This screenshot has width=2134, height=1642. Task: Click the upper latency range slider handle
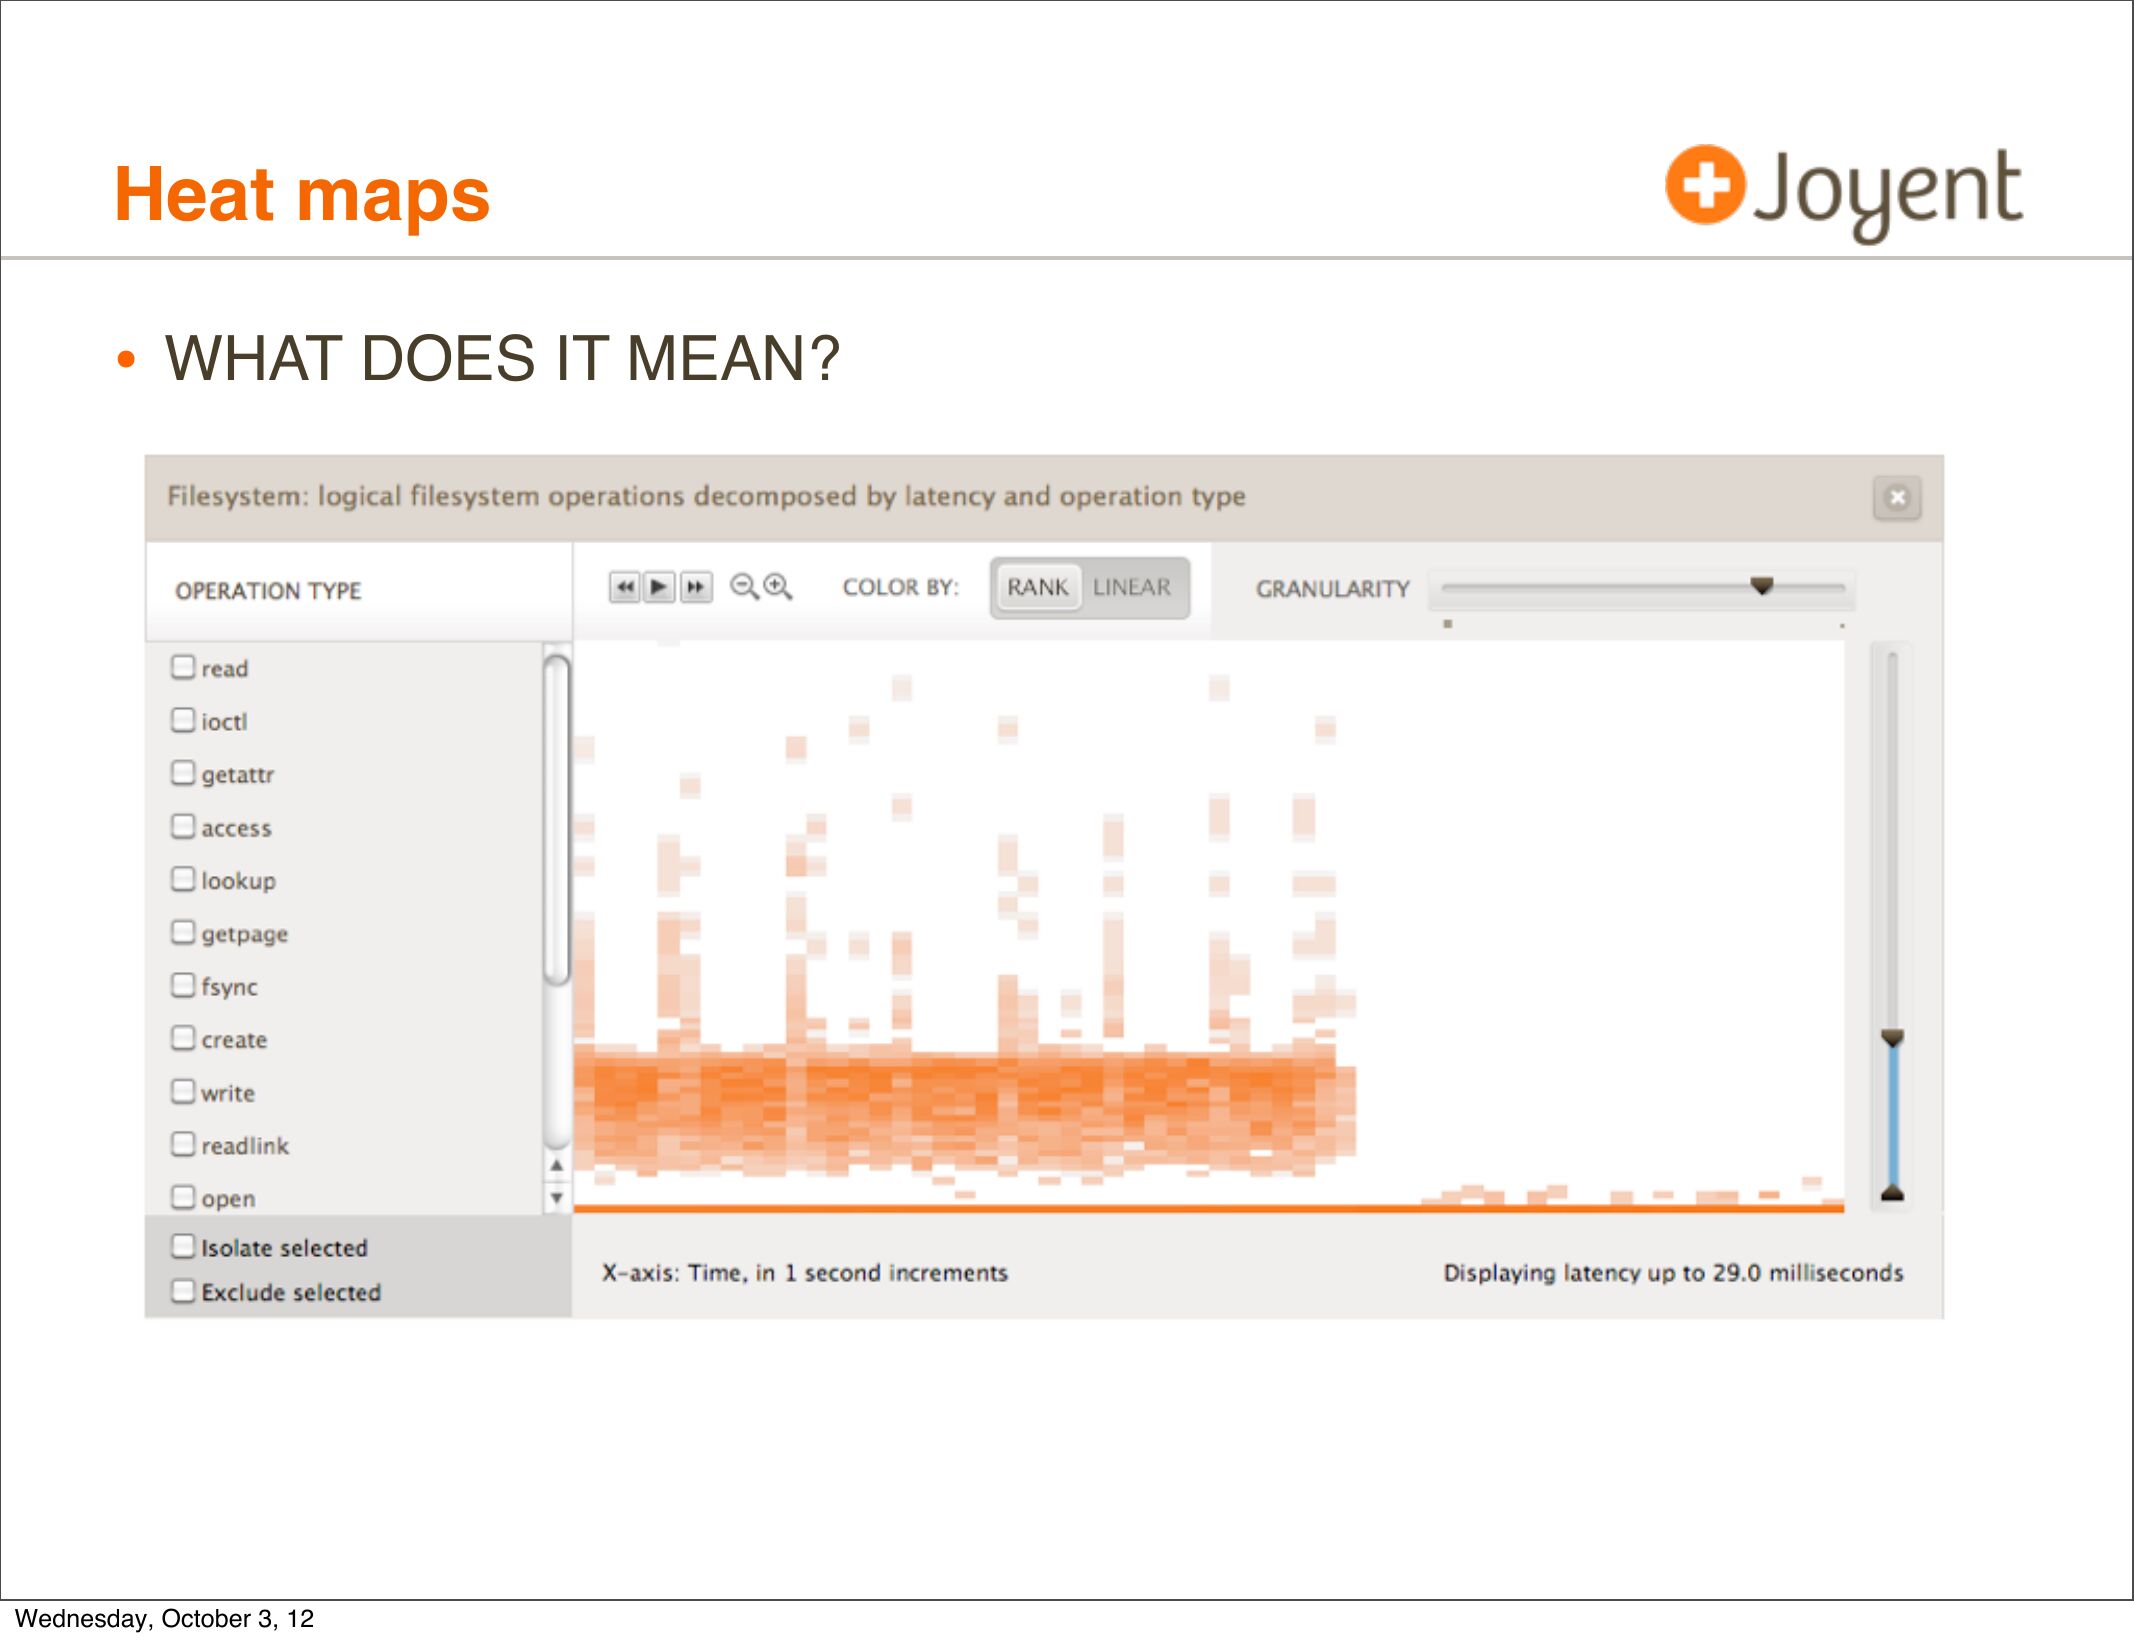pos(1891,1038)
